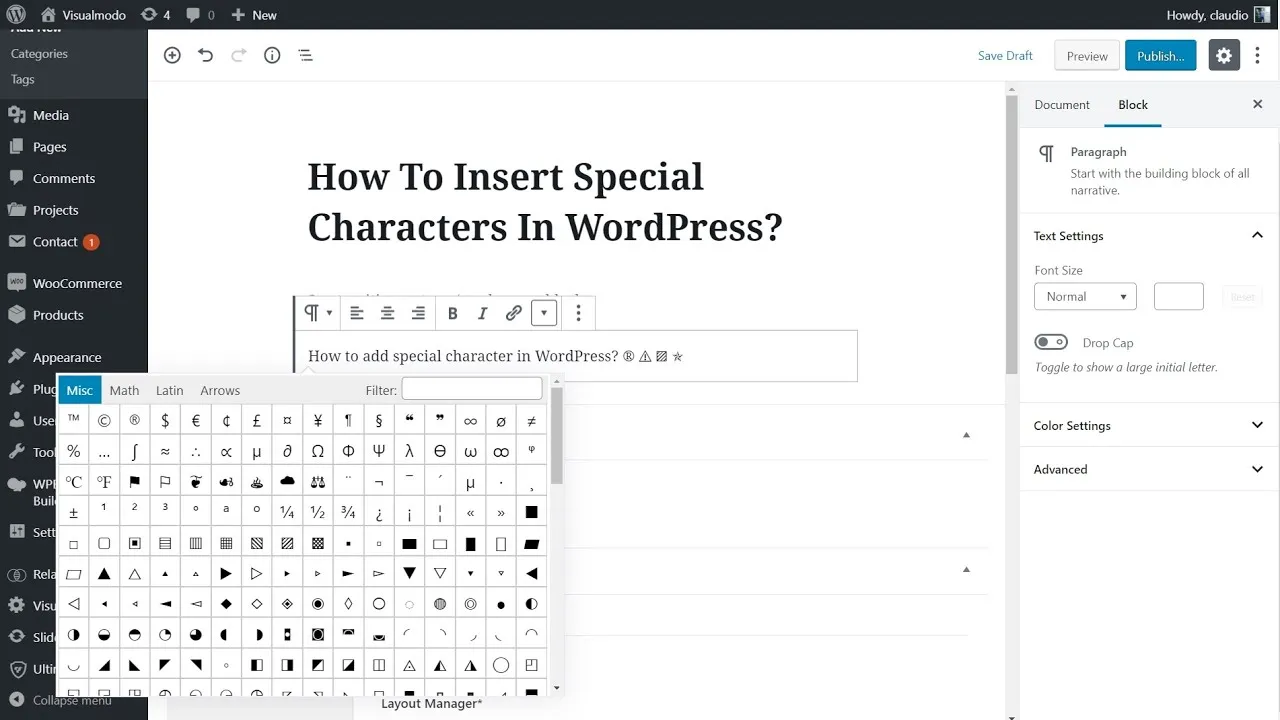Insert a link from block toolbar
Viewport: 1280px width, 720px height.
(513, 313)
